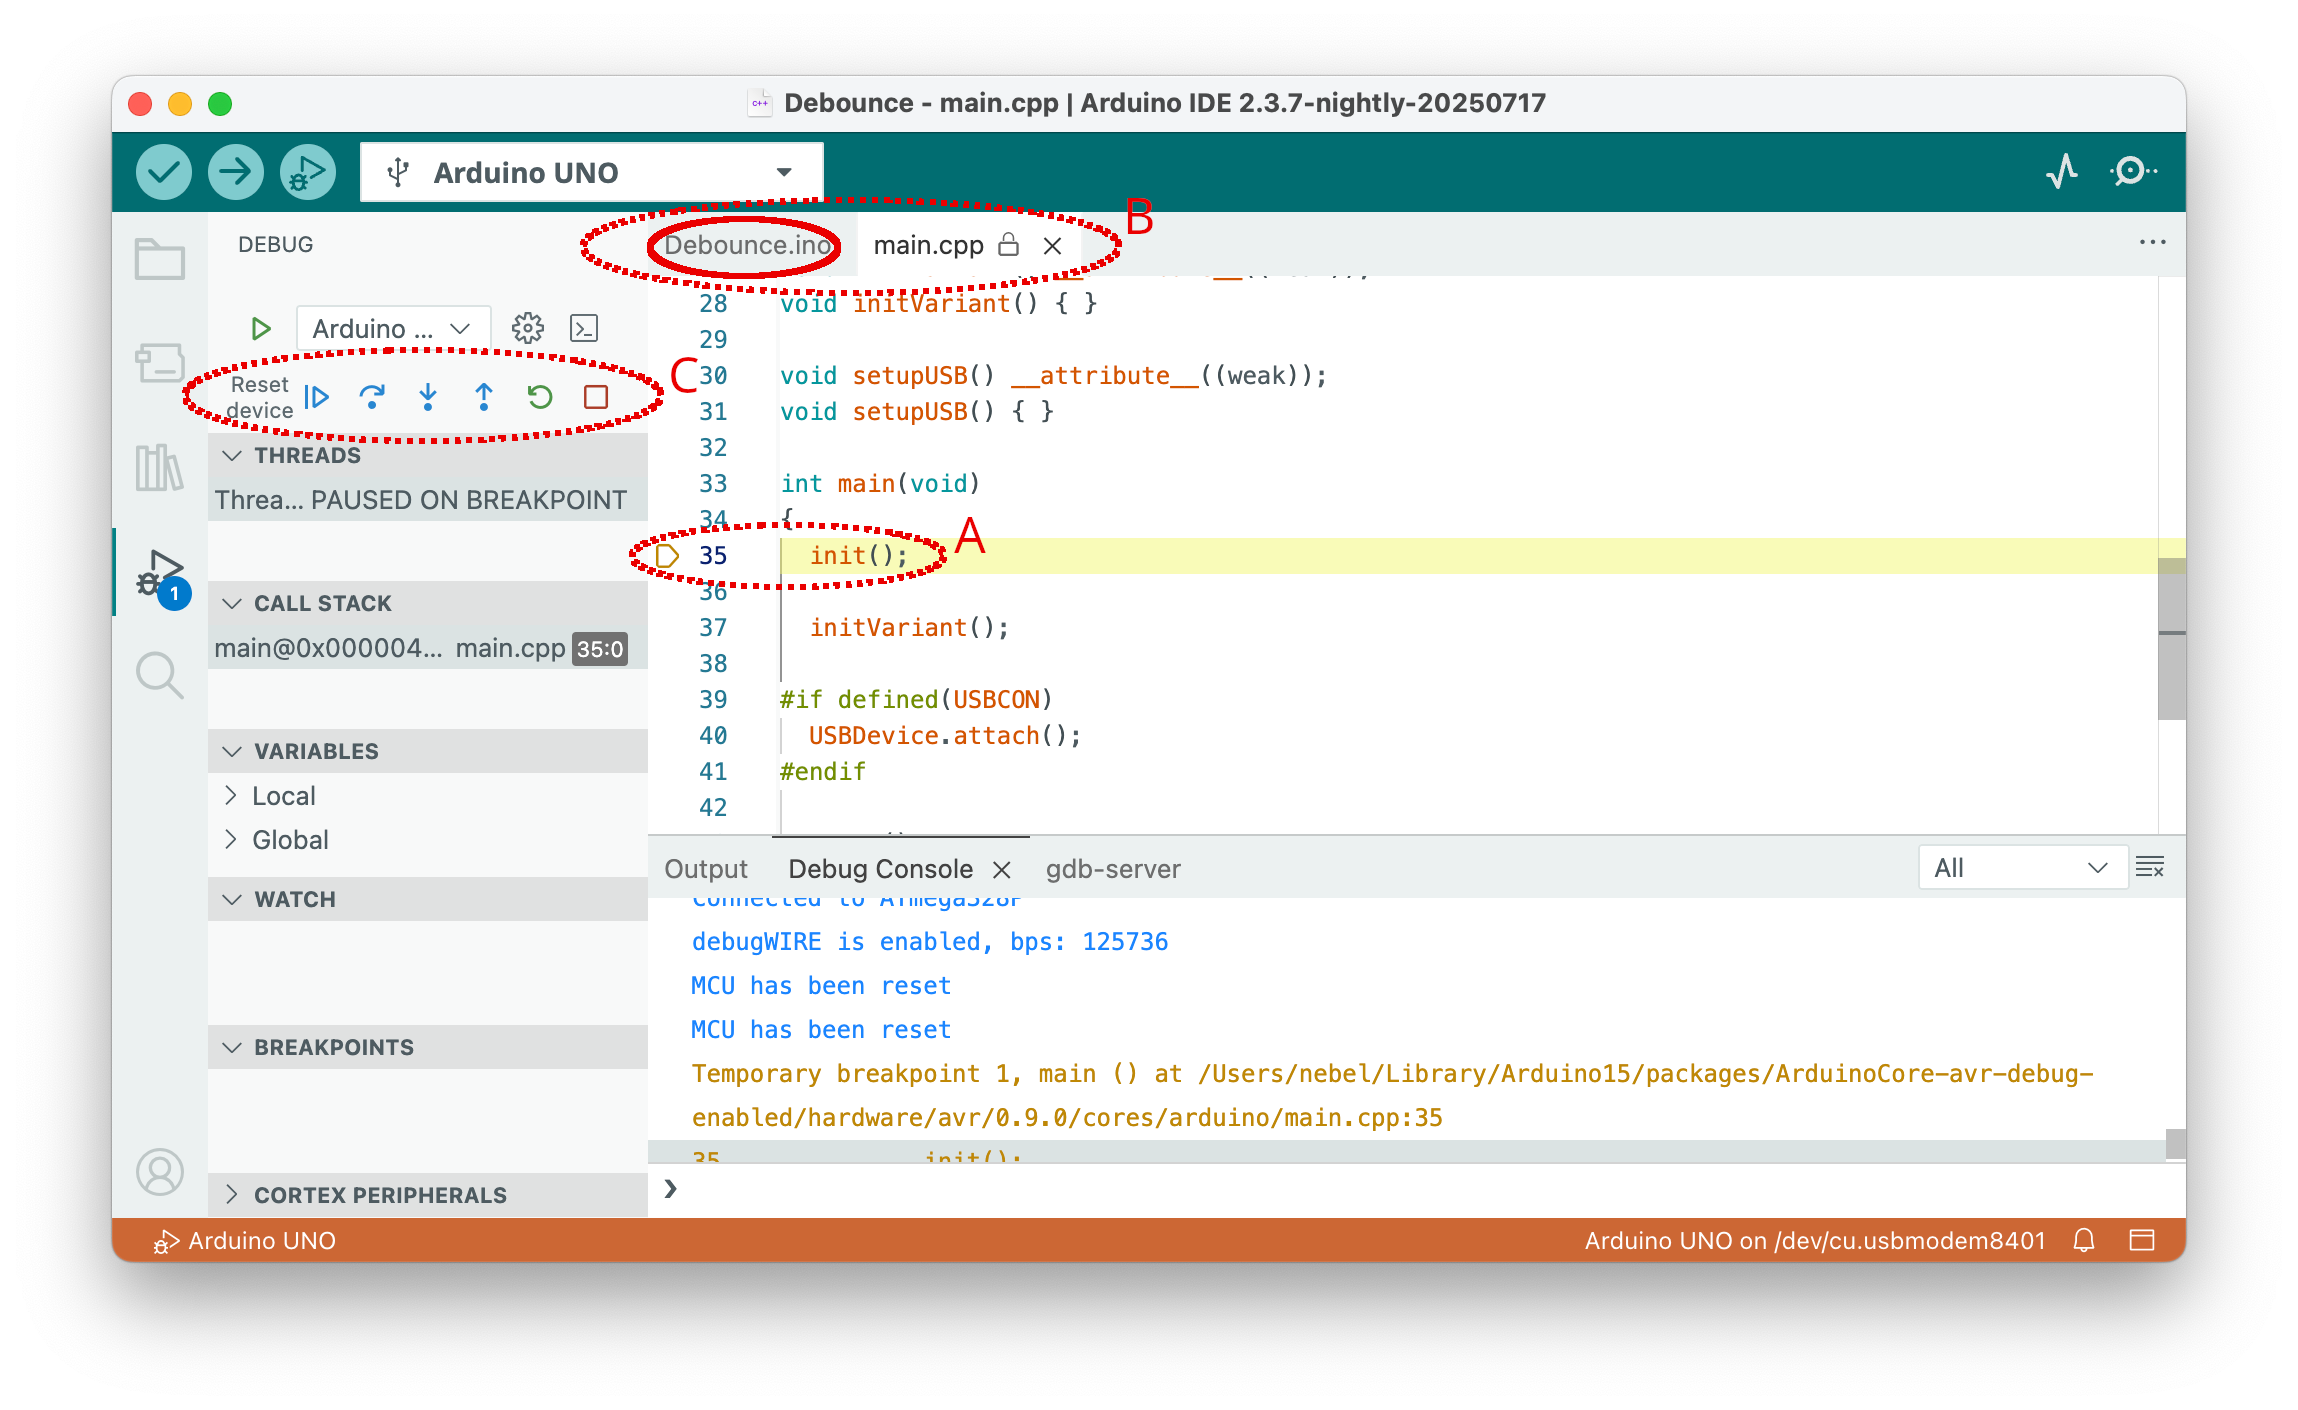Expand the Cortex Peripherals section
The height and width of the screenshot is (1410, 2298).
(380, 1195)
